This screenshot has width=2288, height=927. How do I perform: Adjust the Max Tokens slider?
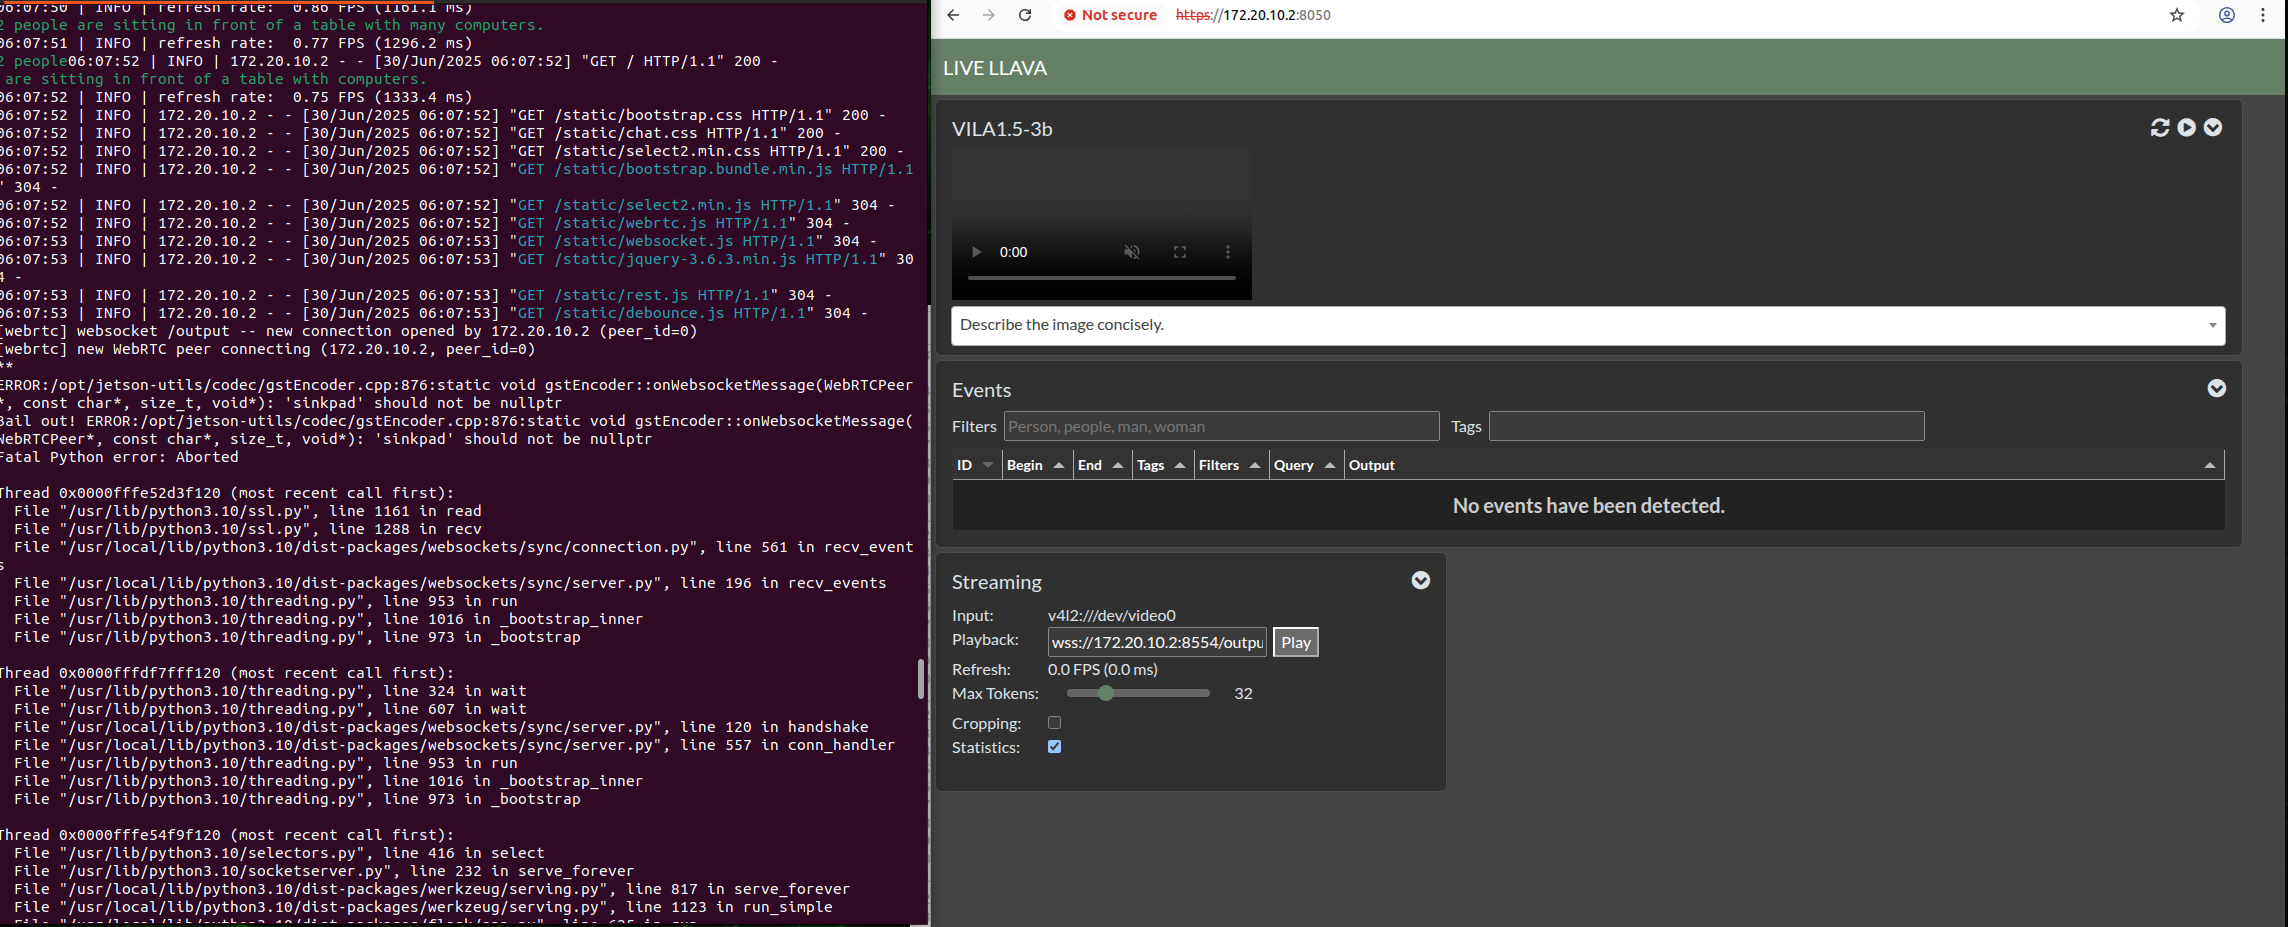(1139, 693)
